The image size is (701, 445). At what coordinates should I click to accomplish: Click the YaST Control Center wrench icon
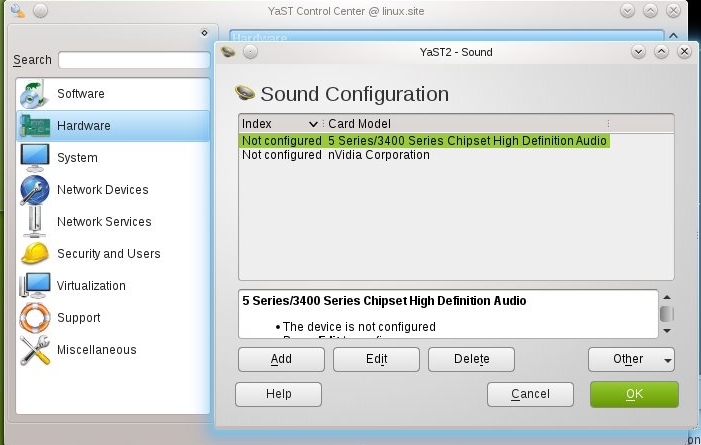[18, 10]
